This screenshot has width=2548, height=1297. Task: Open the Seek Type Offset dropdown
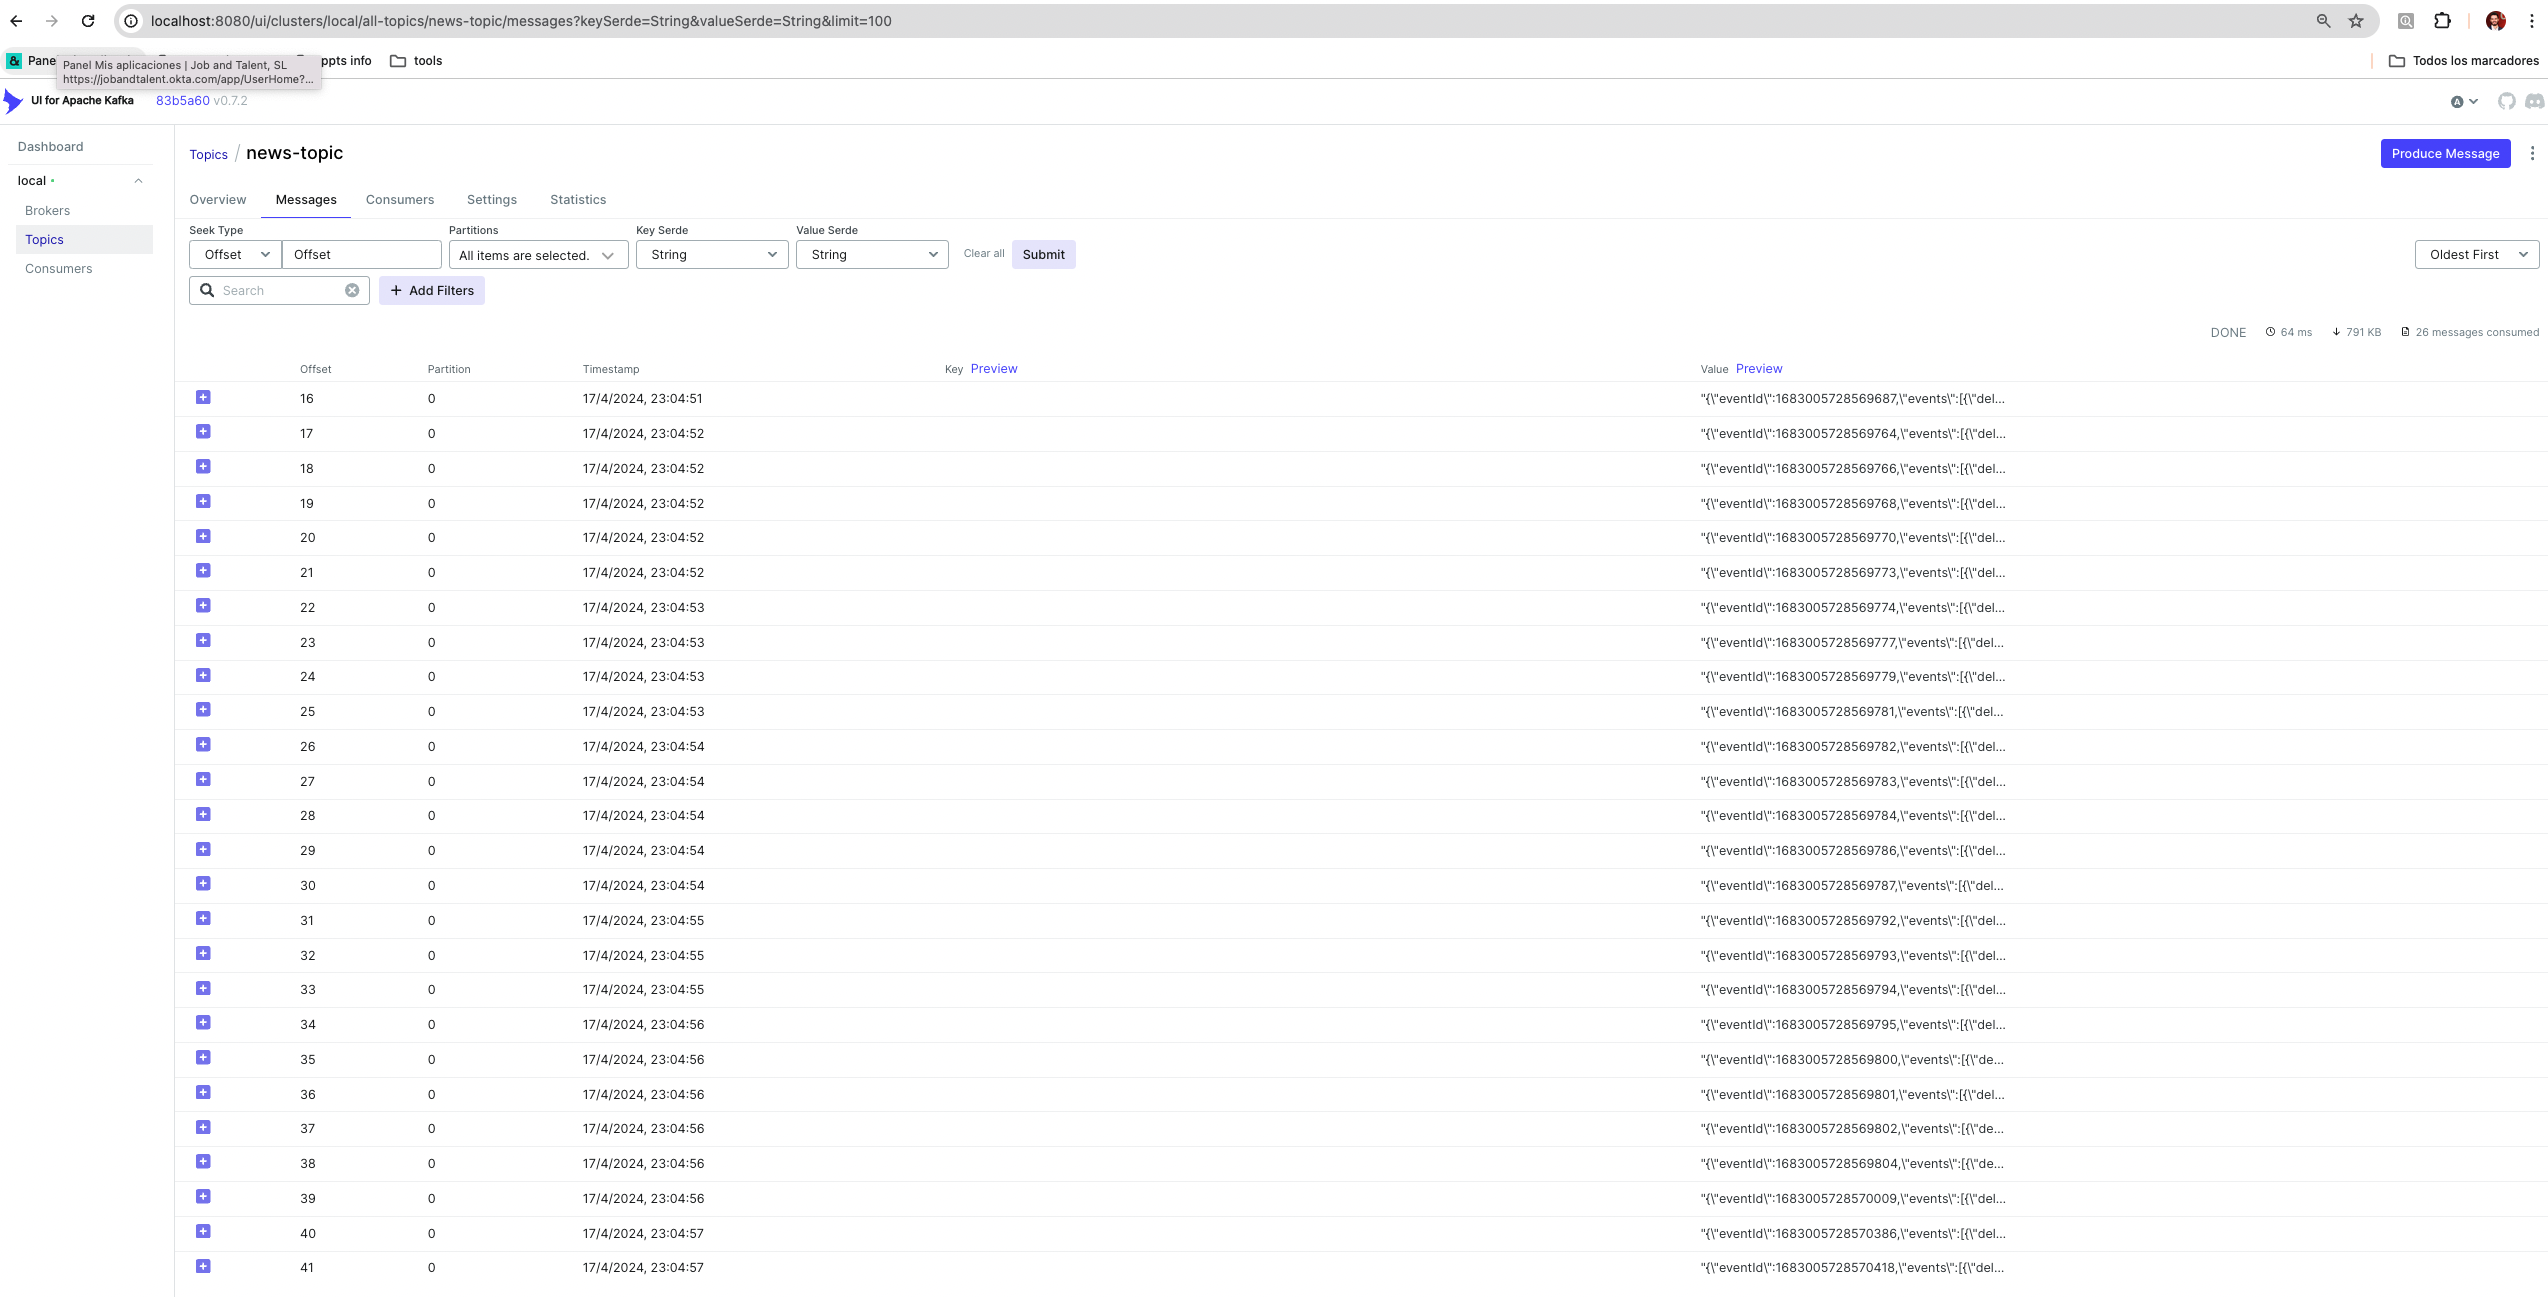pyautogui.click(x=235, y=255)
